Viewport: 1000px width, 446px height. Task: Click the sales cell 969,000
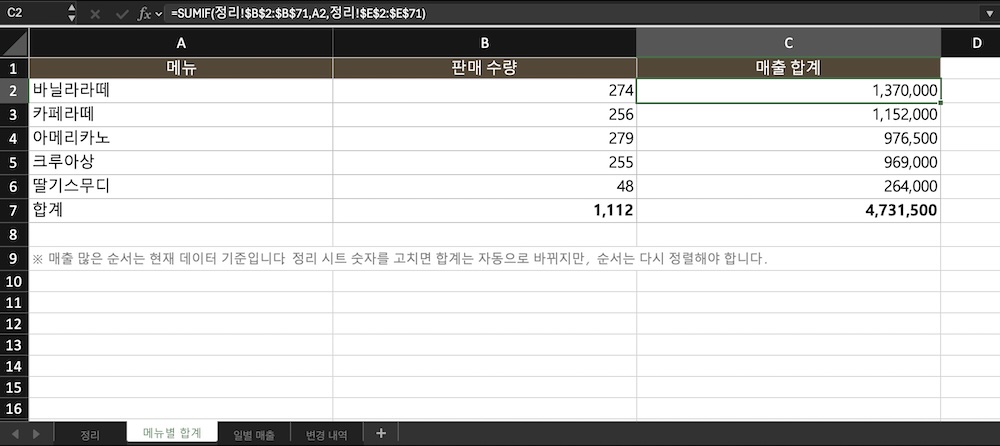point(789,162)
